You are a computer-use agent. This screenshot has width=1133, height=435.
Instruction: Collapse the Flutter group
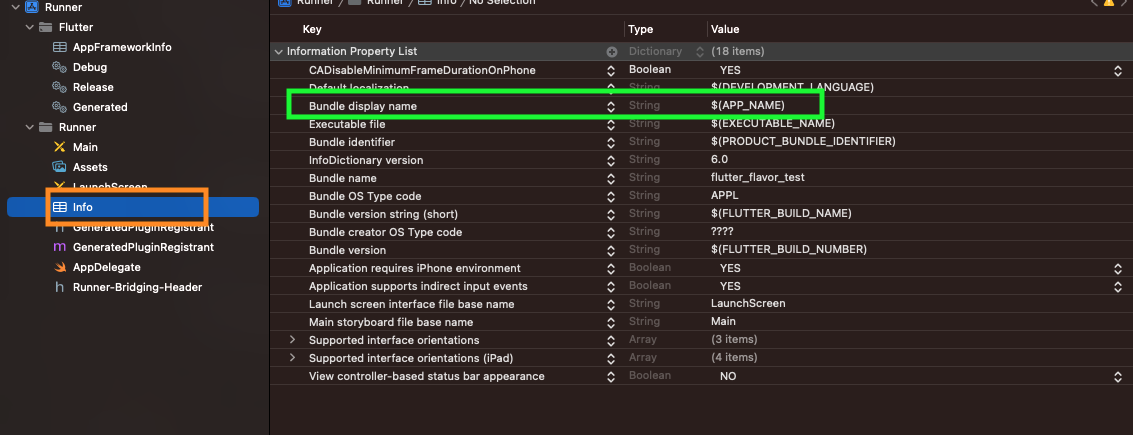(29, 27)
